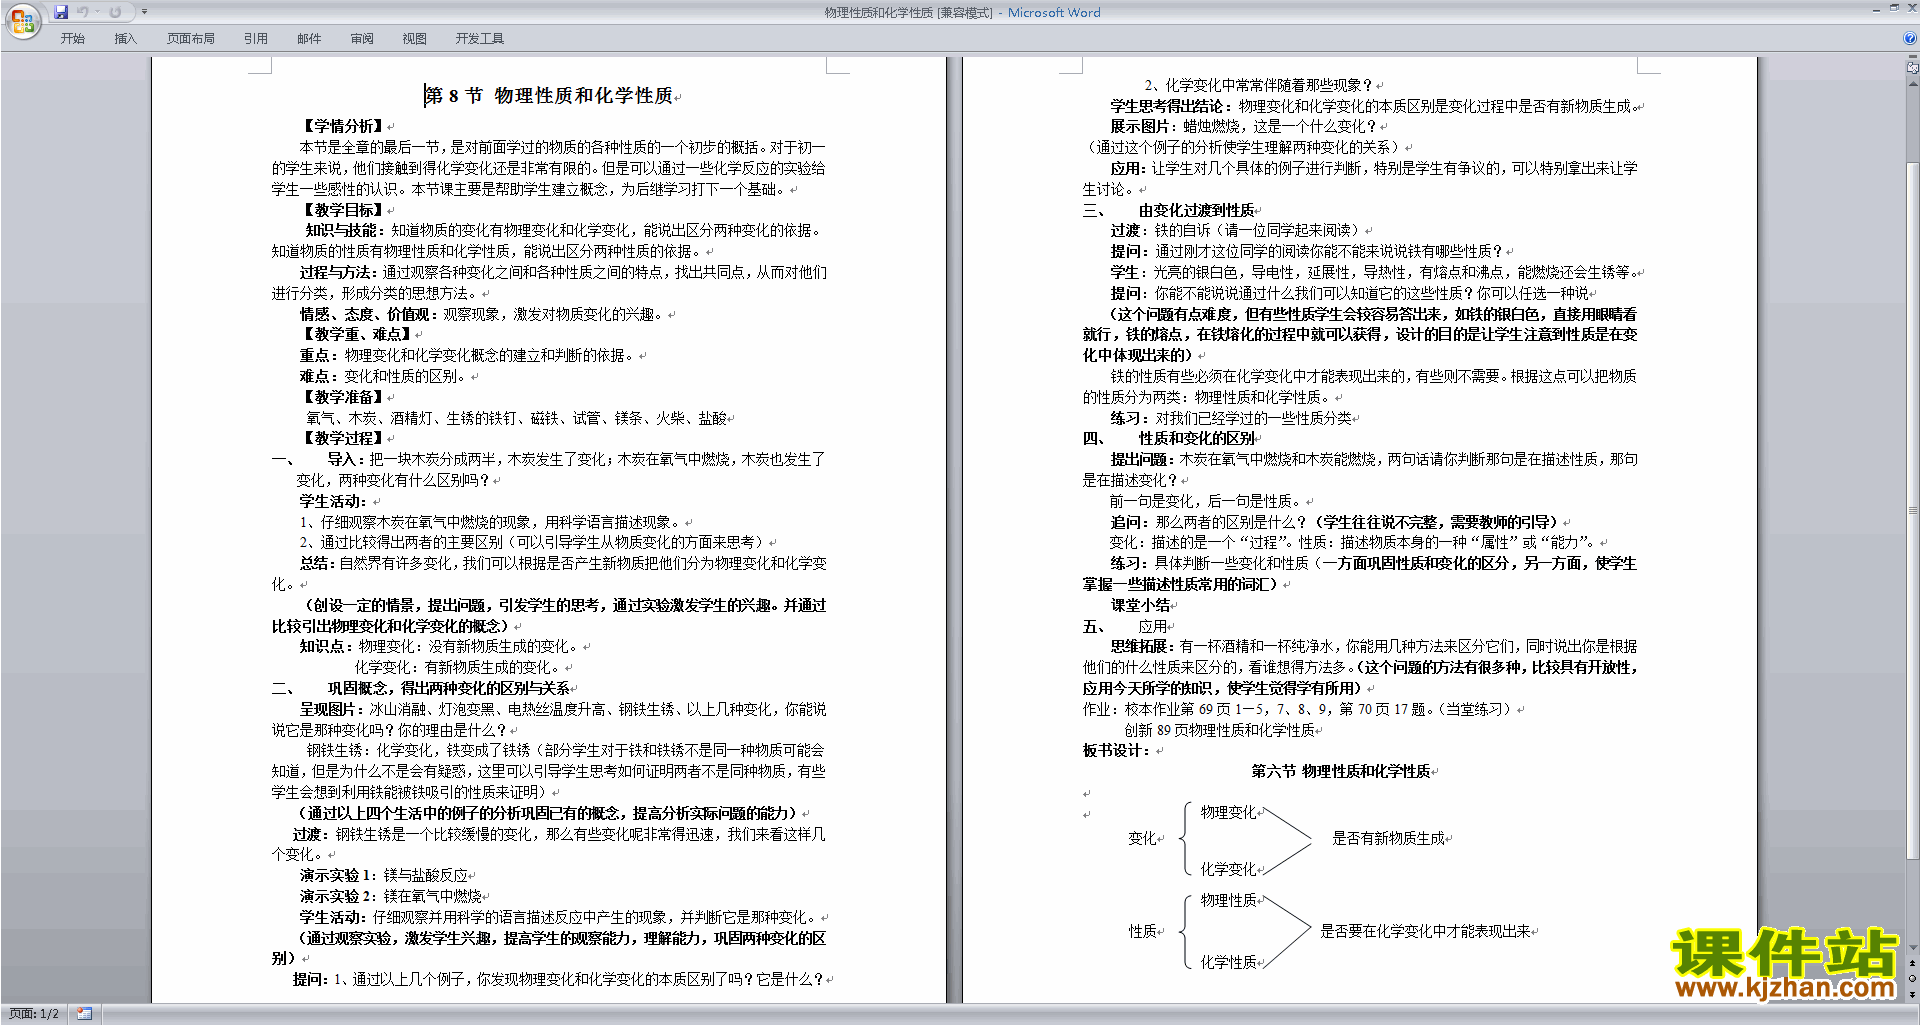The height and width of the screenshot is (1025, 1920).
Task: Switch to the 页面布局 ribbon tab
Action: pos(191,38)
